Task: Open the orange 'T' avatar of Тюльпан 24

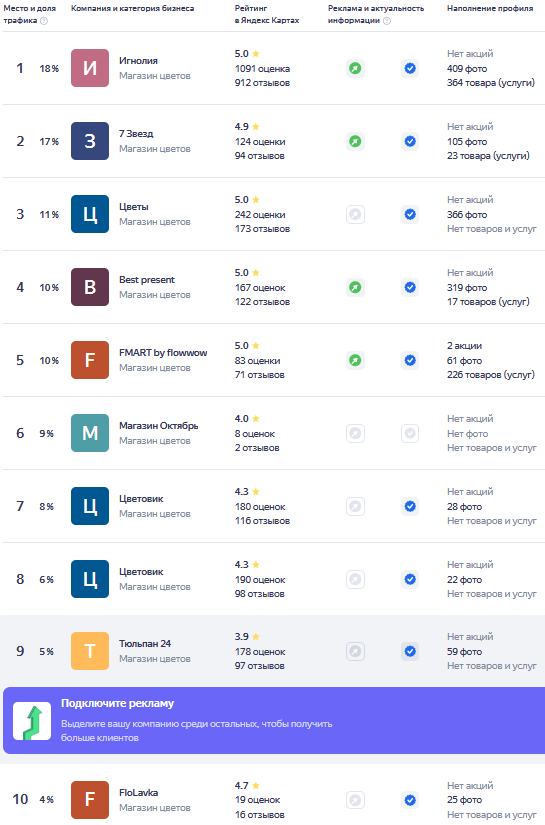Action: click(x=90, y=651)
